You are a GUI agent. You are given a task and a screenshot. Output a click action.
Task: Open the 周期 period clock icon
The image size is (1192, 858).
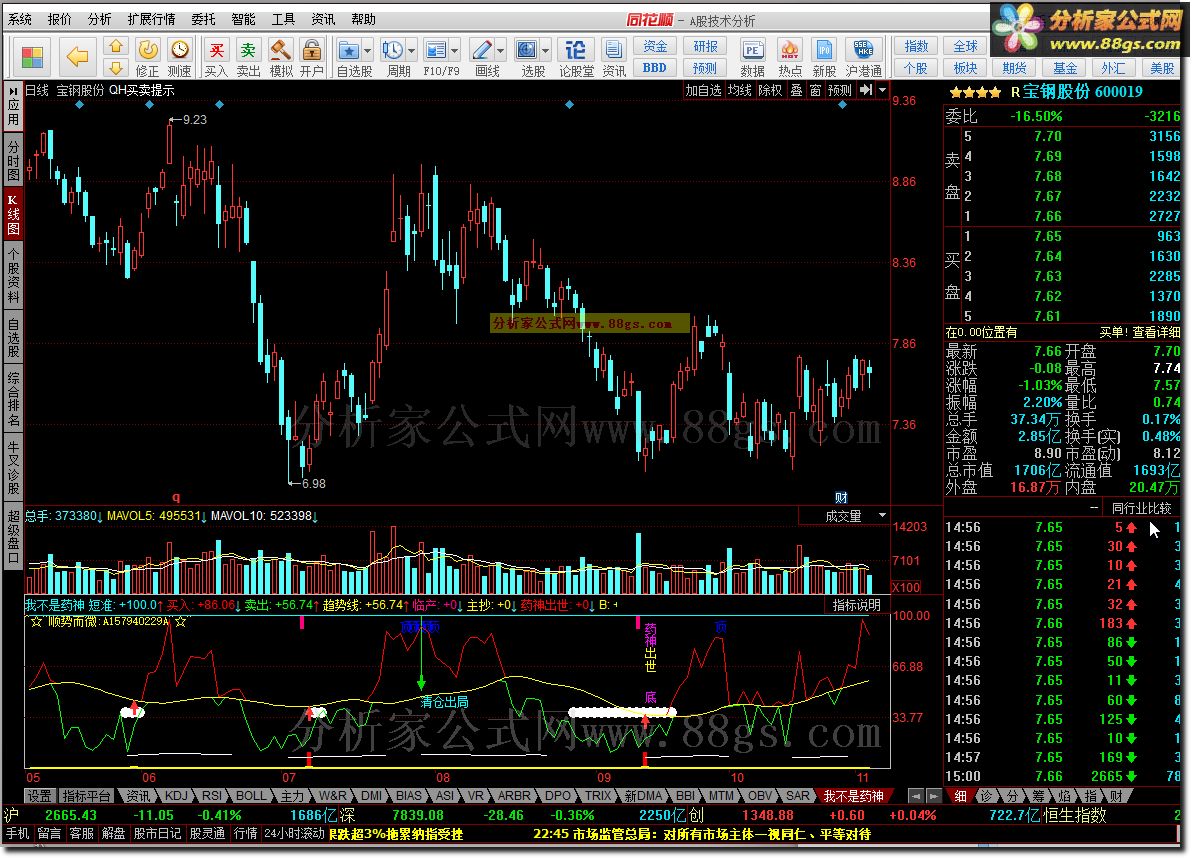click(x=392, y=51)
